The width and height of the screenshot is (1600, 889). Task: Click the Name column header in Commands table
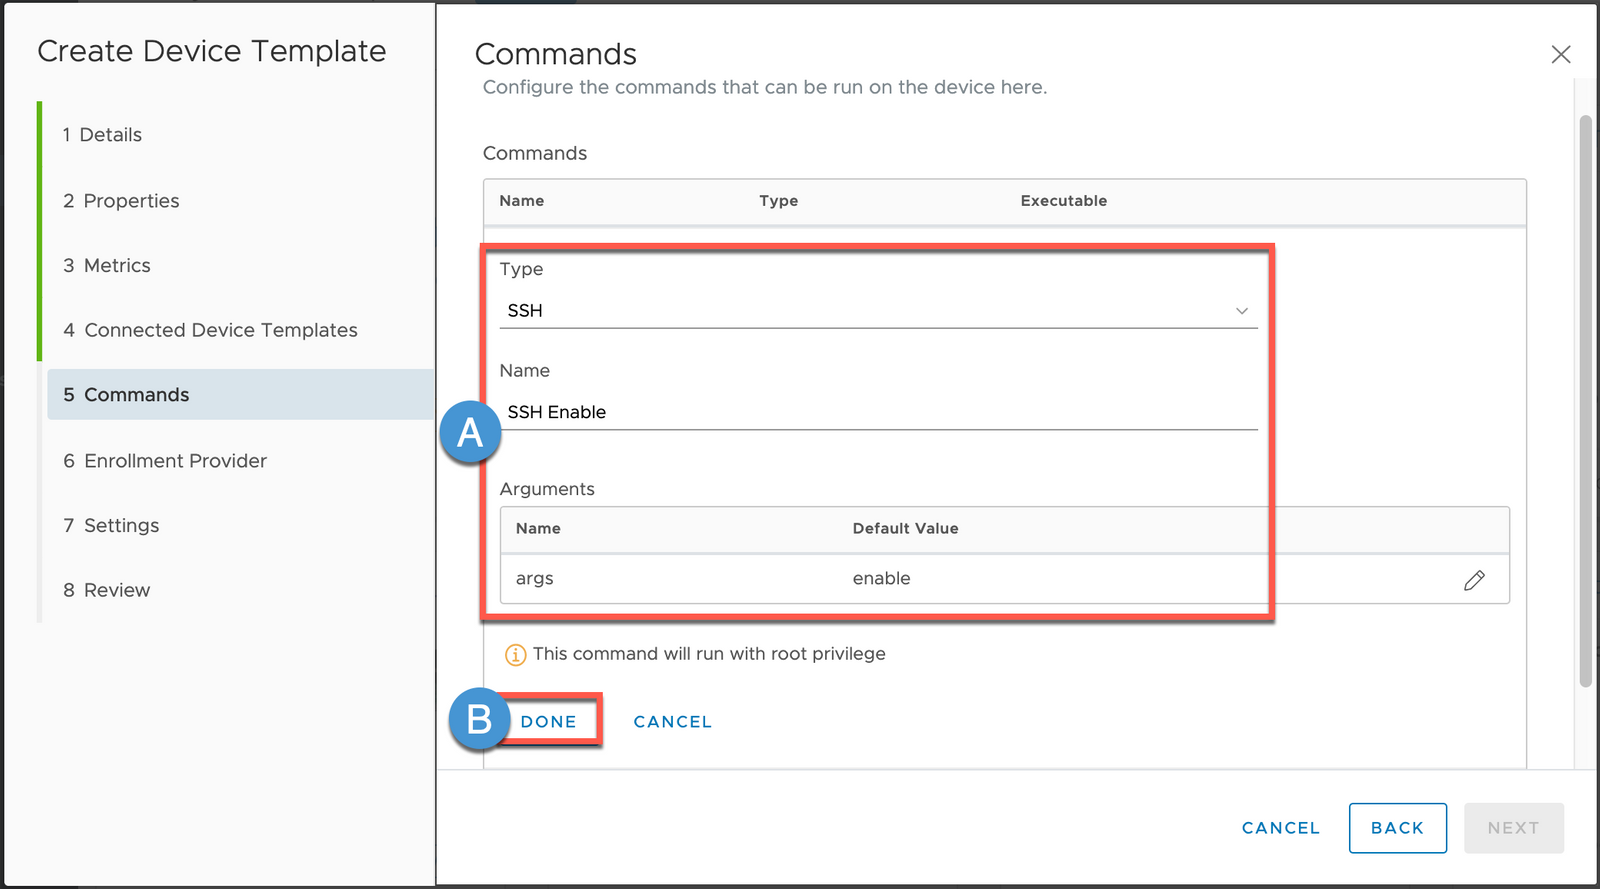(521, 201)
